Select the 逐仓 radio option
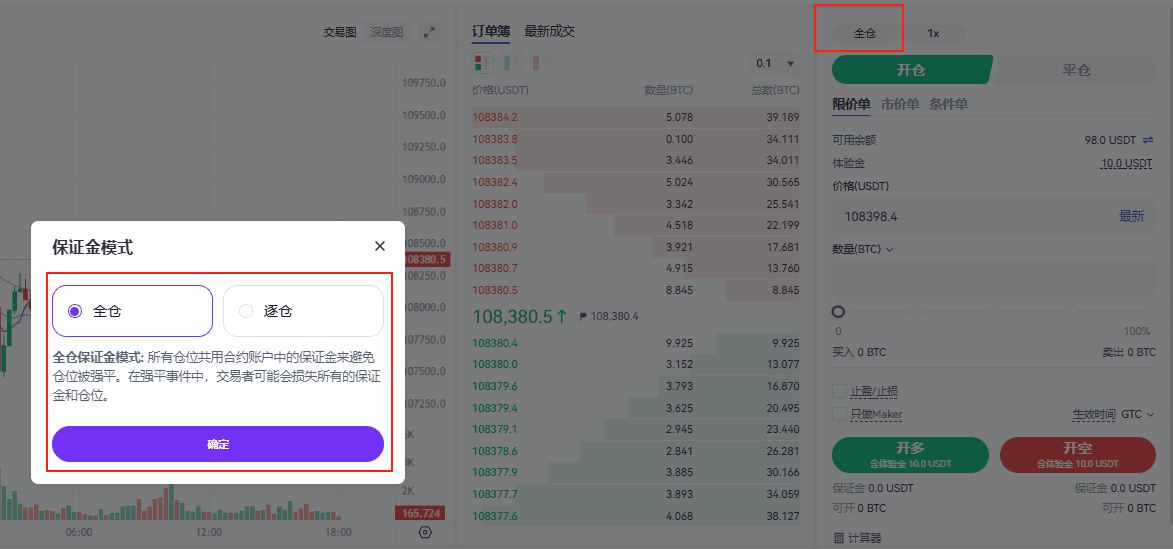The image size is (1173, 549). point(246,311)
